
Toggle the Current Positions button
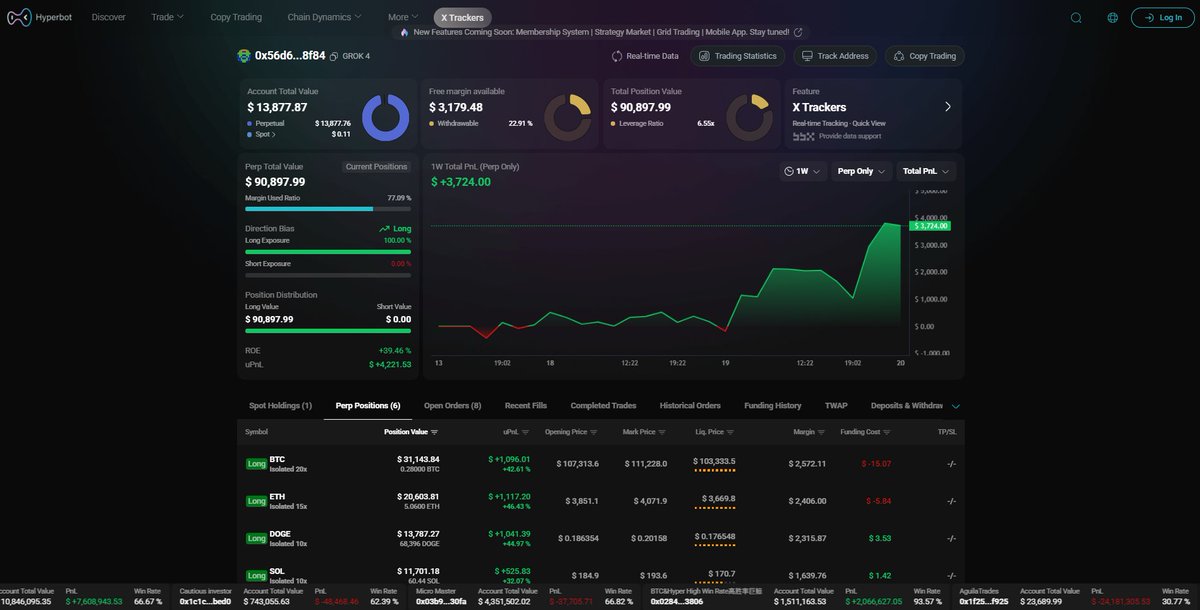377,167
